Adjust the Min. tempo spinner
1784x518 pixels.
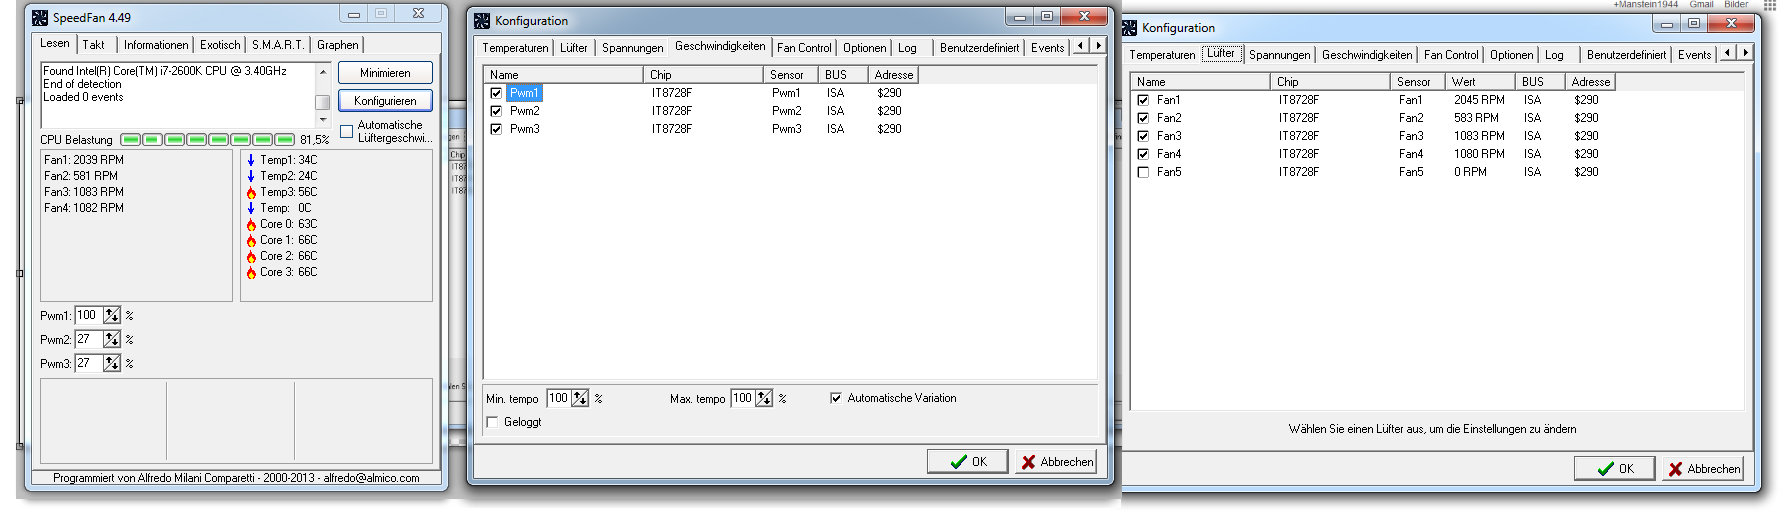coord(580,398)
